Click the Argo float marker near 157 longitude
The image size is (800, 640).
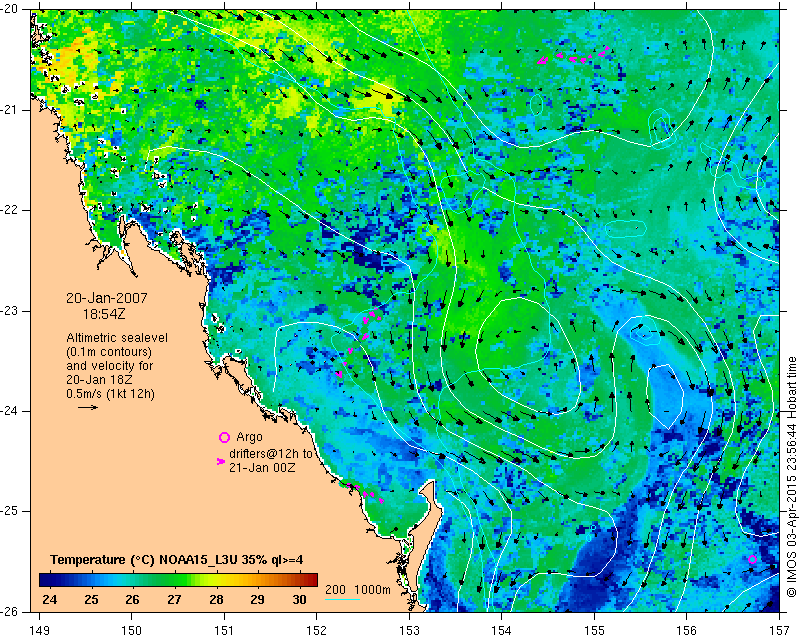coord(752,560)
